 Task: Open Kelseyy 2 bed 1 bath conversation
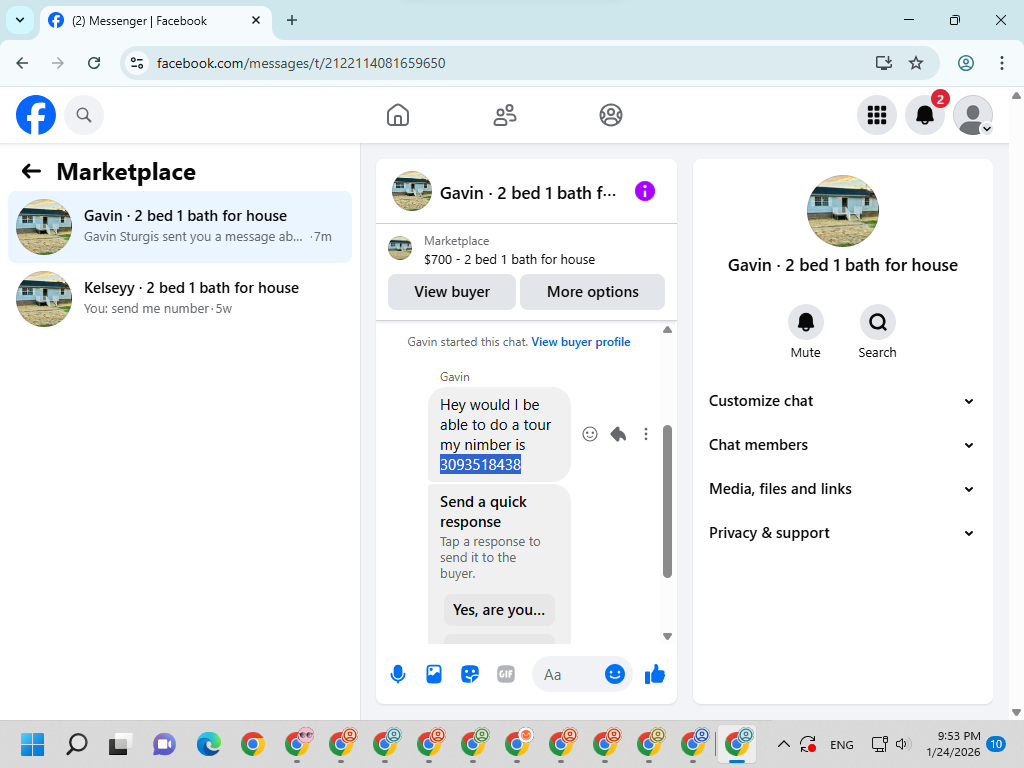pos(180,298)
